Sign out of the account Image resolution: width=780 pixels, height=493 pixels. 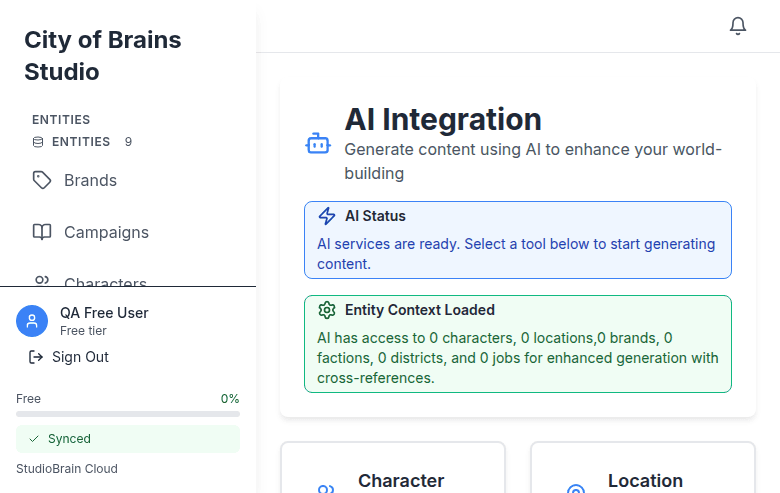69,357
